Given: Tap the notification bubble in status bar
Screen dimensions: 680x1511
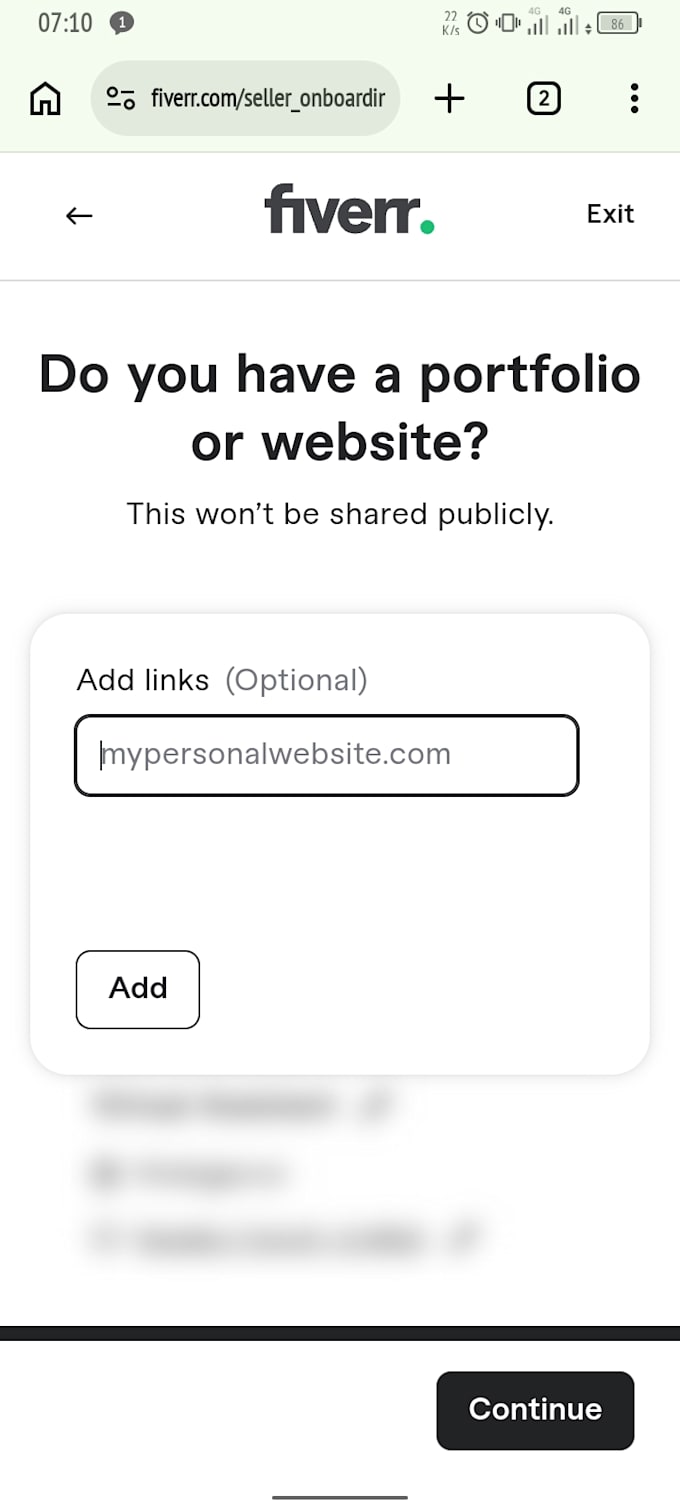Looking at the screenshot, I should coord(122,23).
